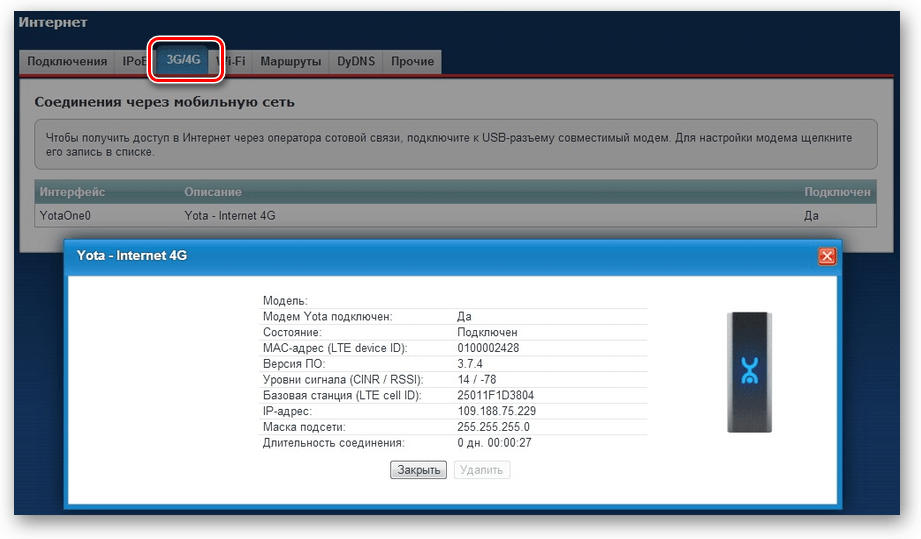The width and height of the screenshot is (921, 539).
Task: Click the Интернет page heading
Action: [53, 22]
